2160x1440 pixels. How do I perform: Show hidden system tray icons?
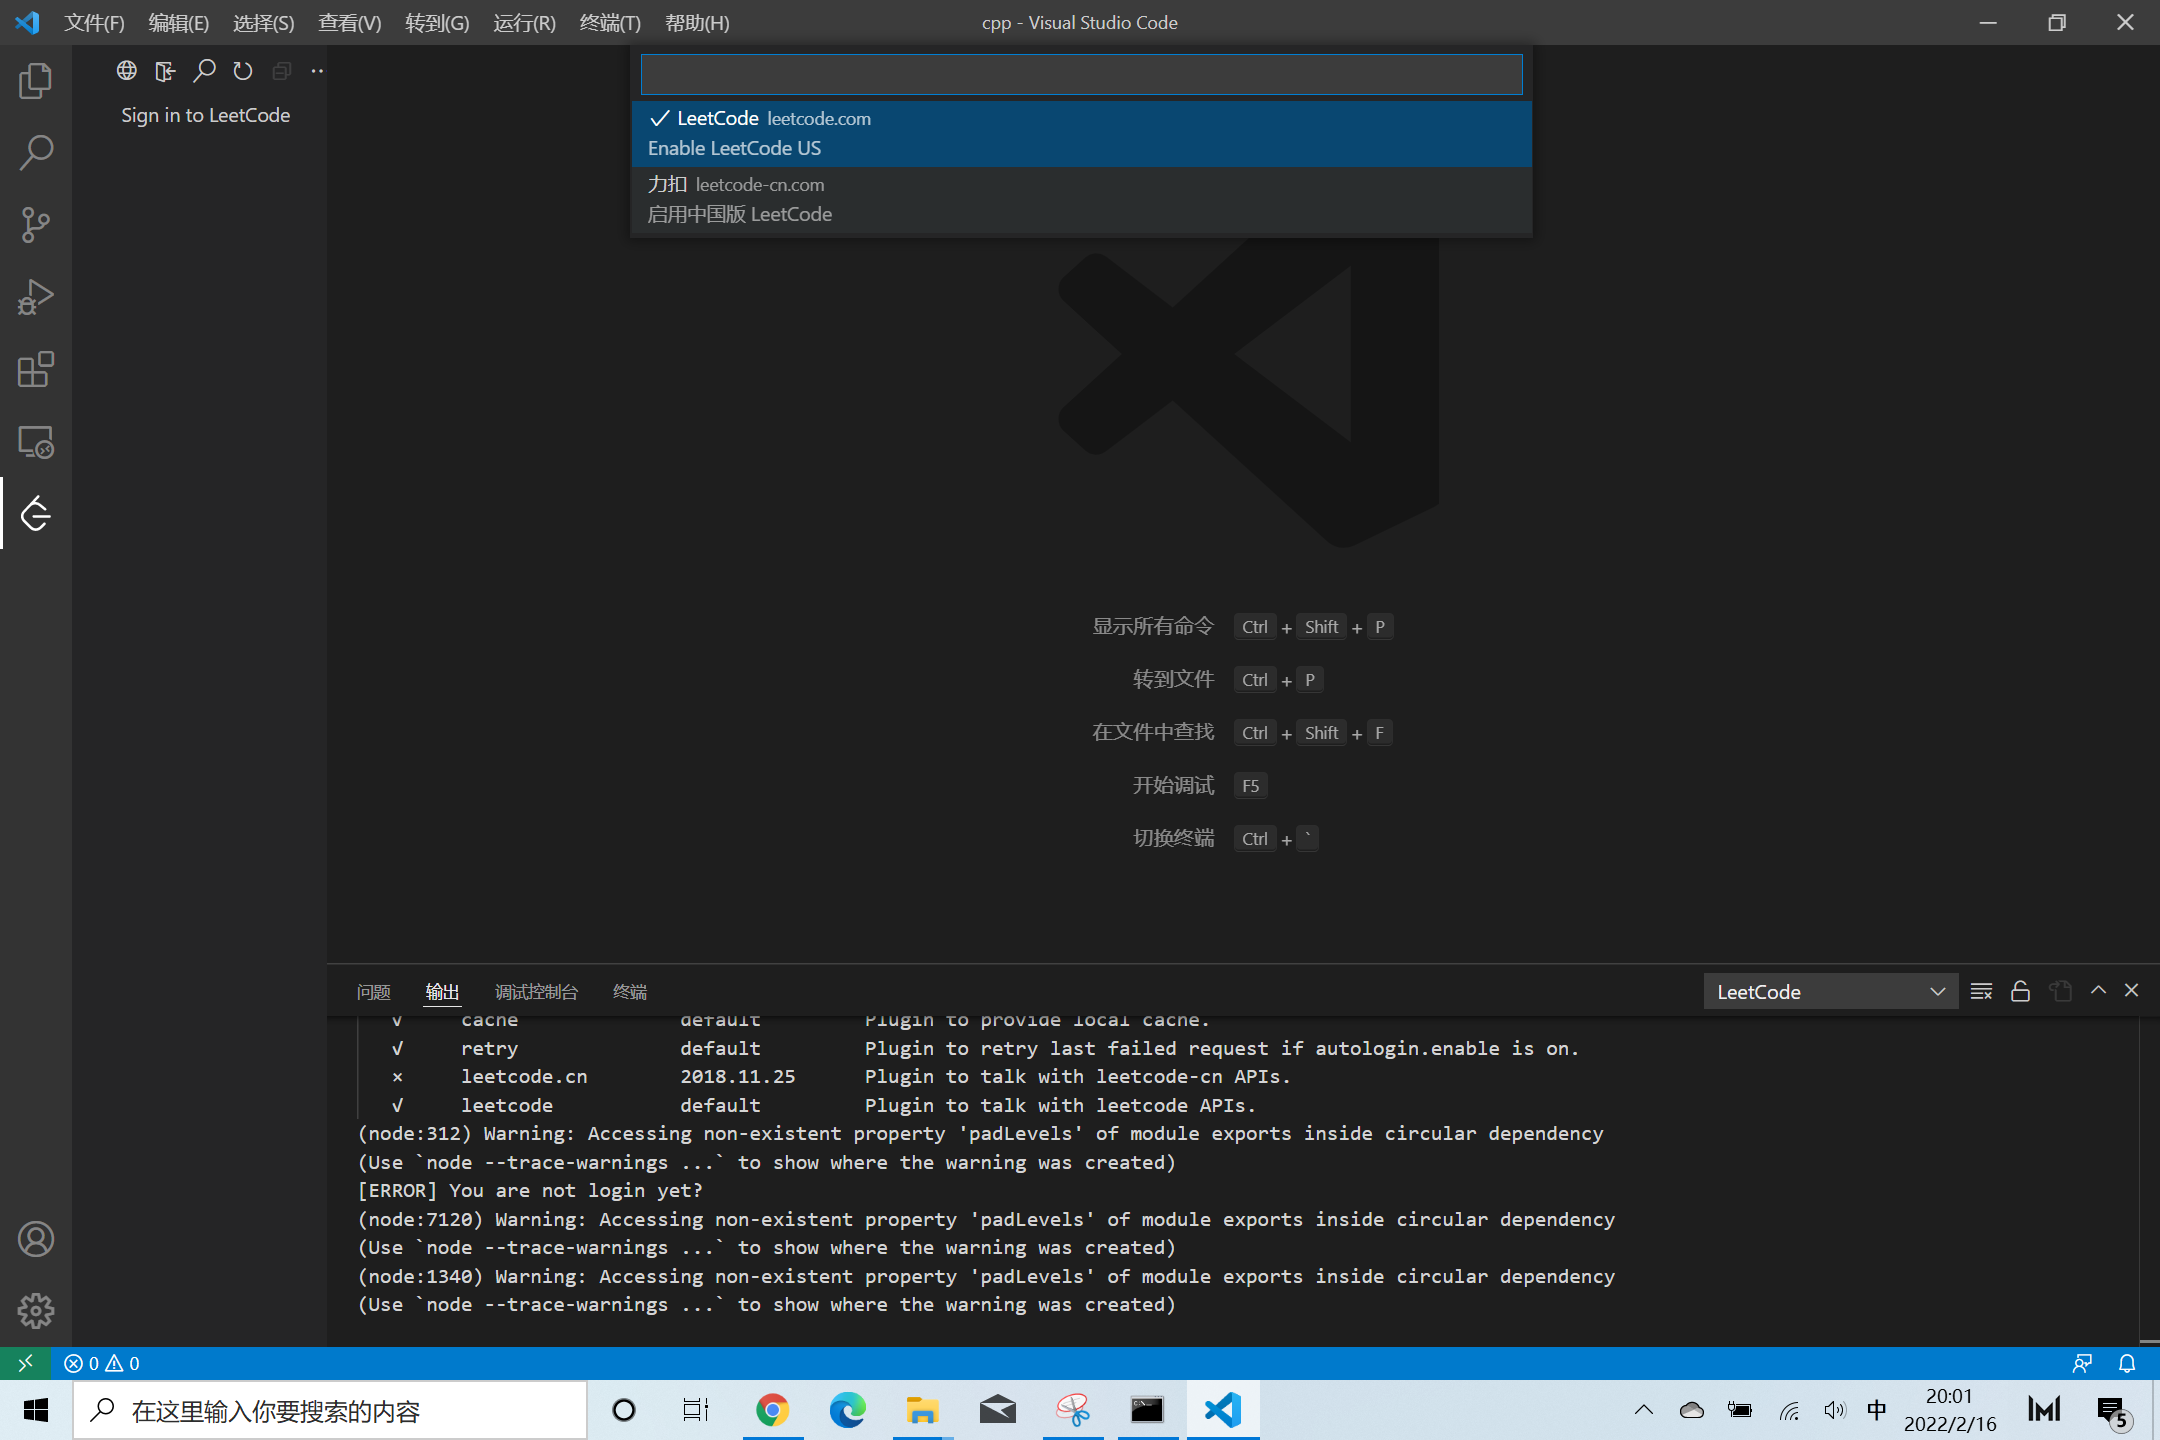pos(1644,1410)
